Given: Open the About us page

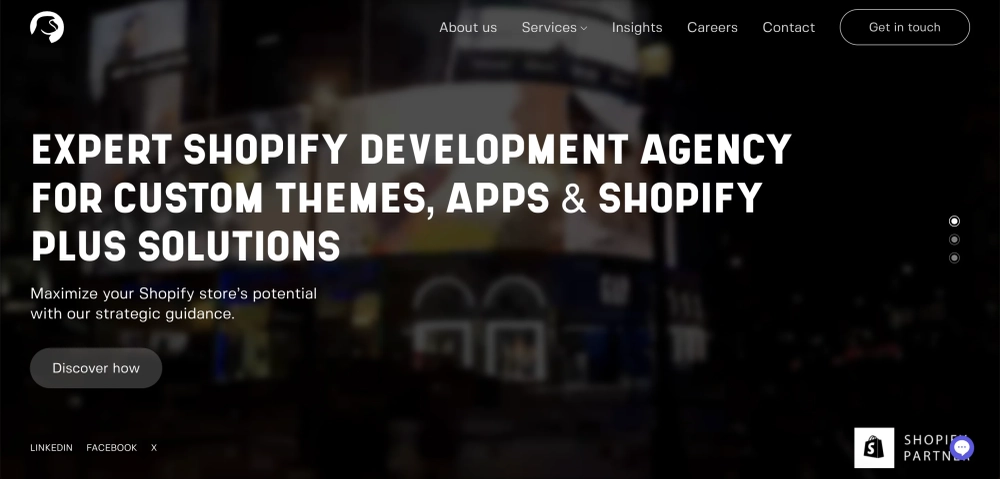Looking at the screenshot, I should (468, 27).
